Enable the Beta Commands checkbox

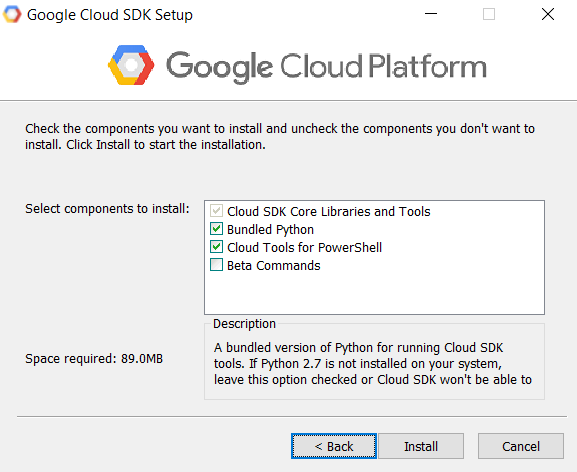point(216,265)
